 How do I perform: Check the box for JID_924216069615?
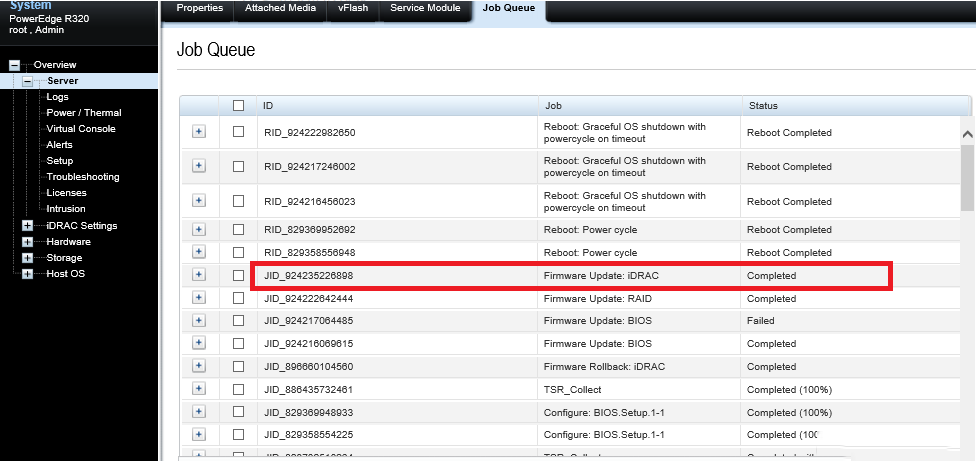[238, 343]
